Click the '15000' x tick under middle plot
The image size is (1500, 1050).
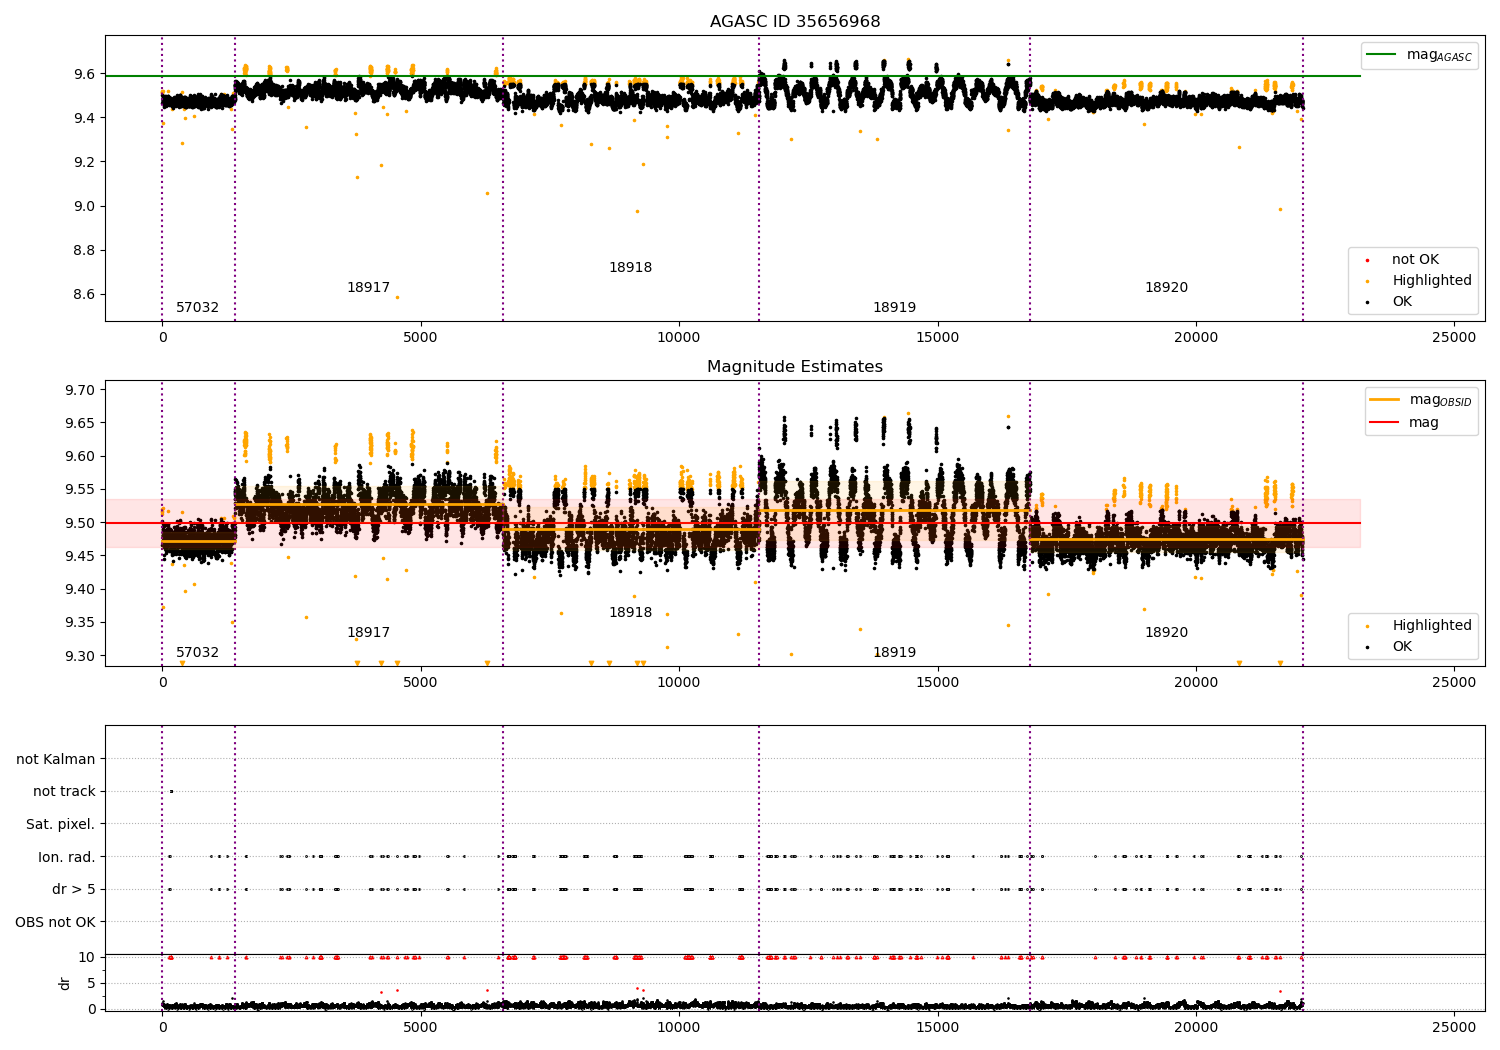(x=937, y=683)
